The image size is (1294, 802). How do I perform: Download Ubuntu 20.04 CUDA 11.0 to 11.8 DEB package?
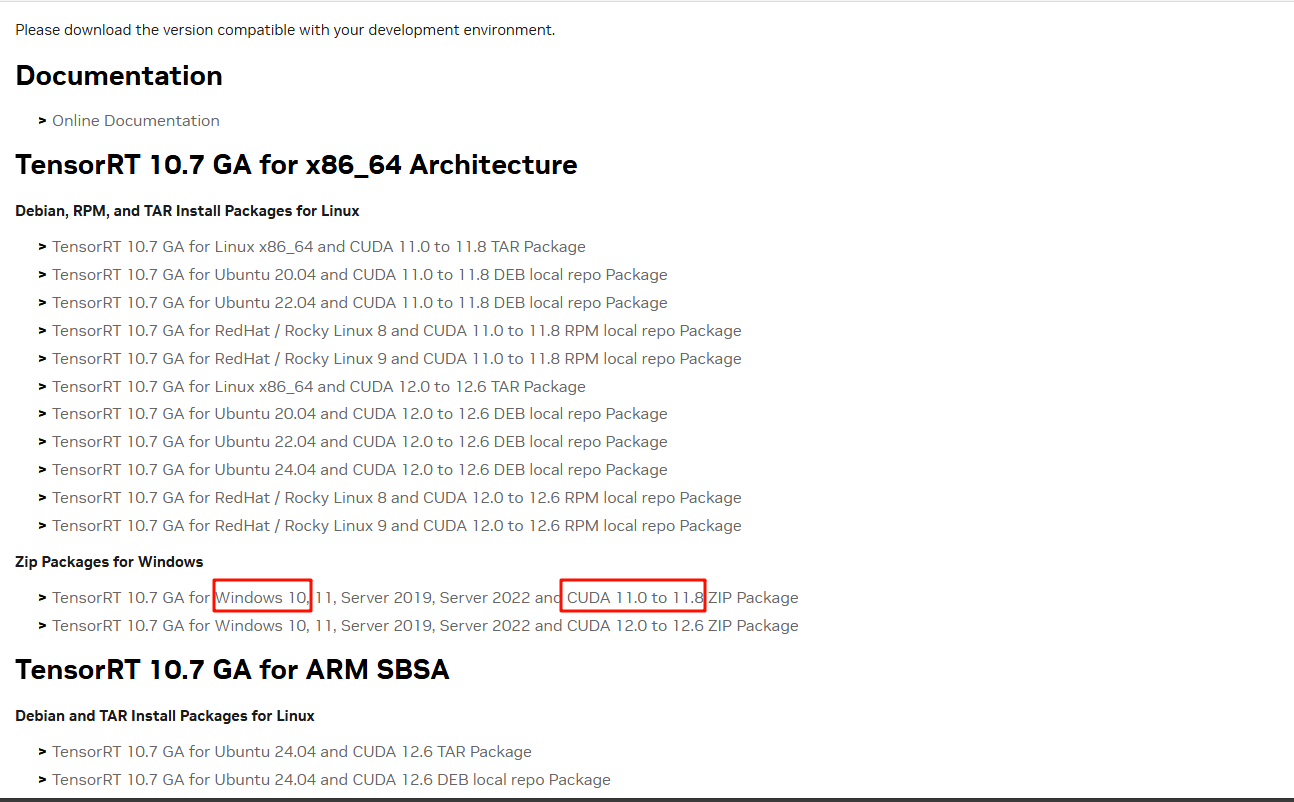[360, 275]
